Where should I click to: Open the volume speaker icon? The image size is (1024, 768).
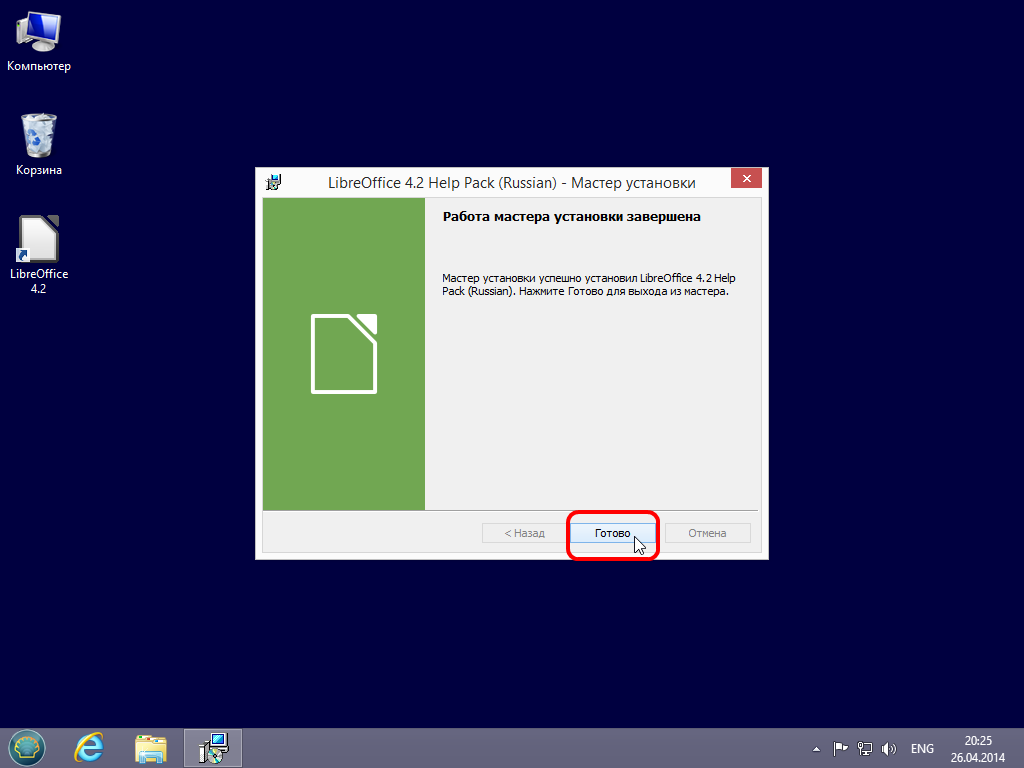tap(889, 748)
